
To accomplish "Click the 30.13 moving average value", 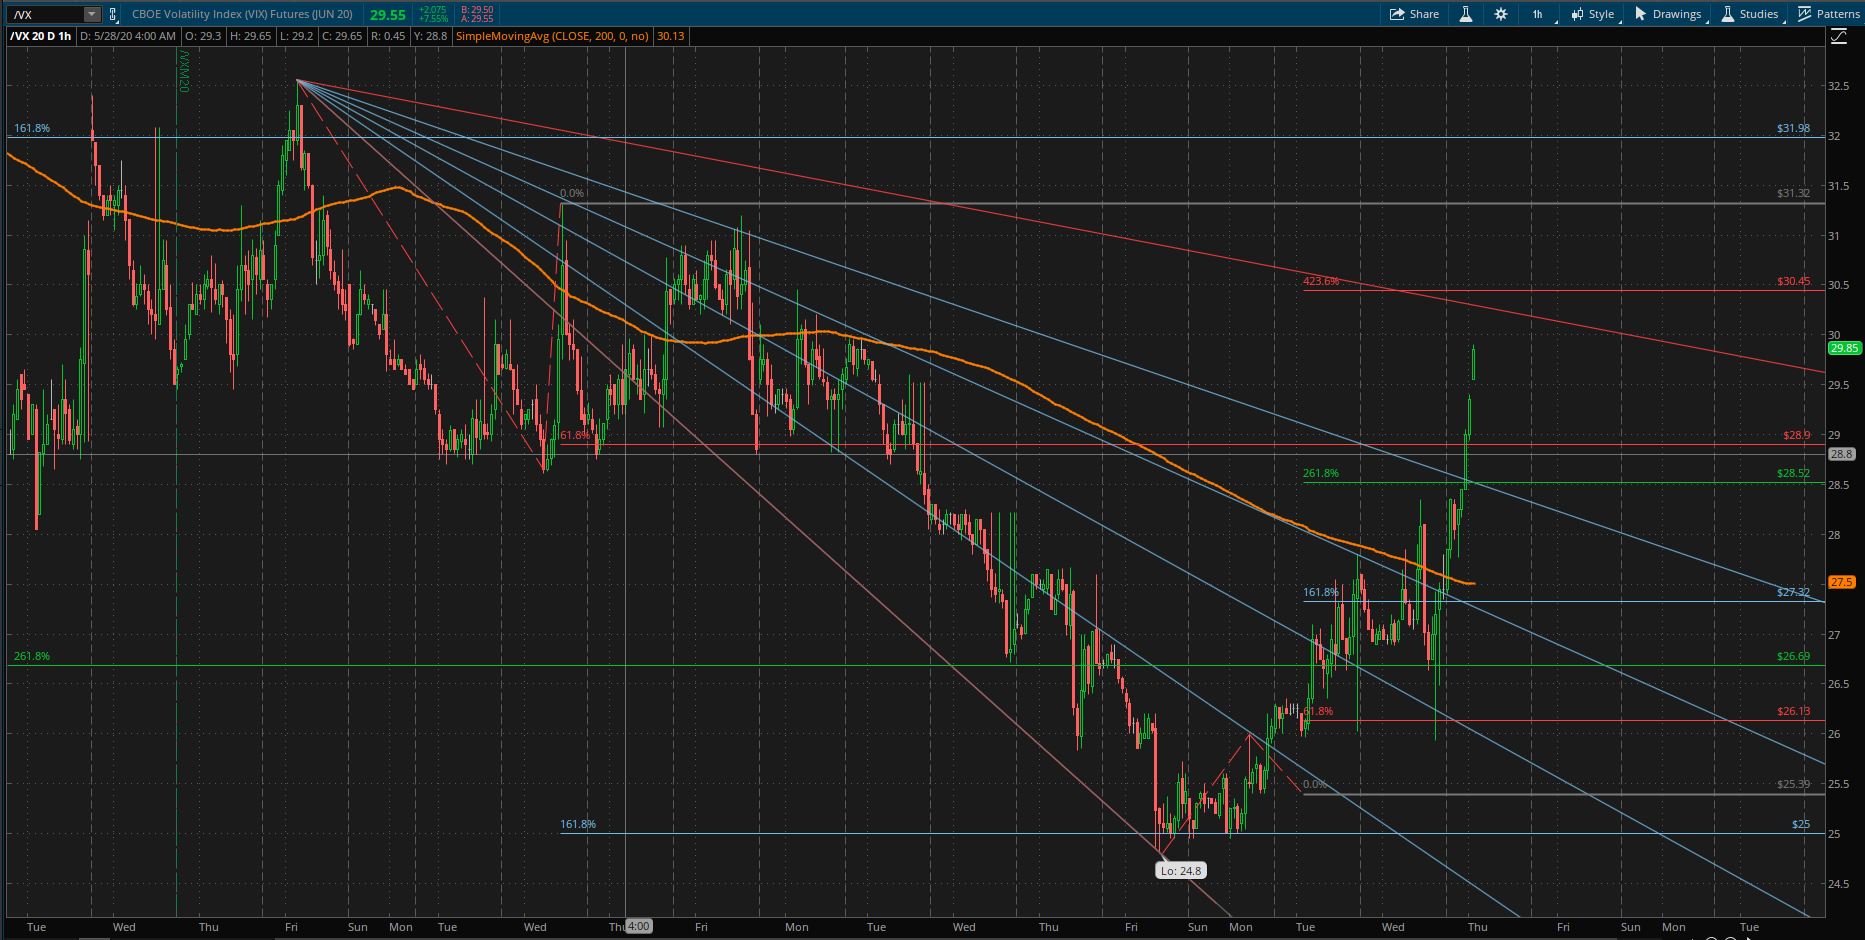I will [670, 36].
